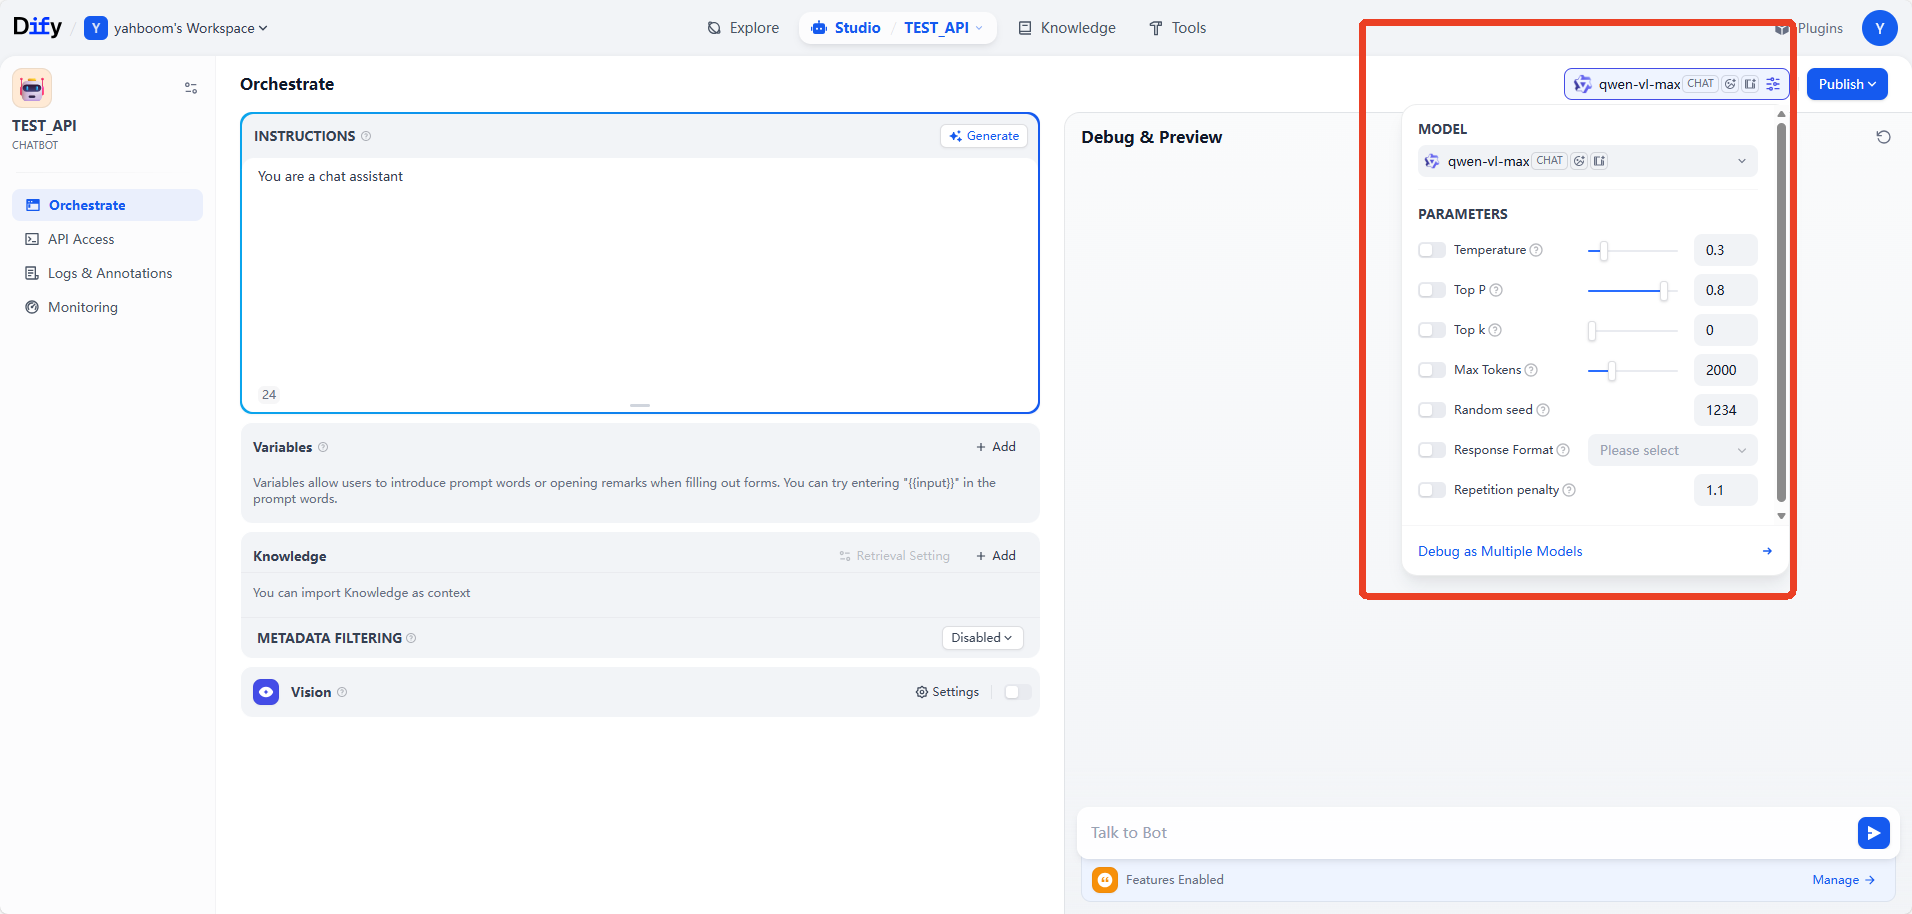Expand the qwen-vl-max MODEL dropdown
The image size is (1912, 914).
point(1587,161)
